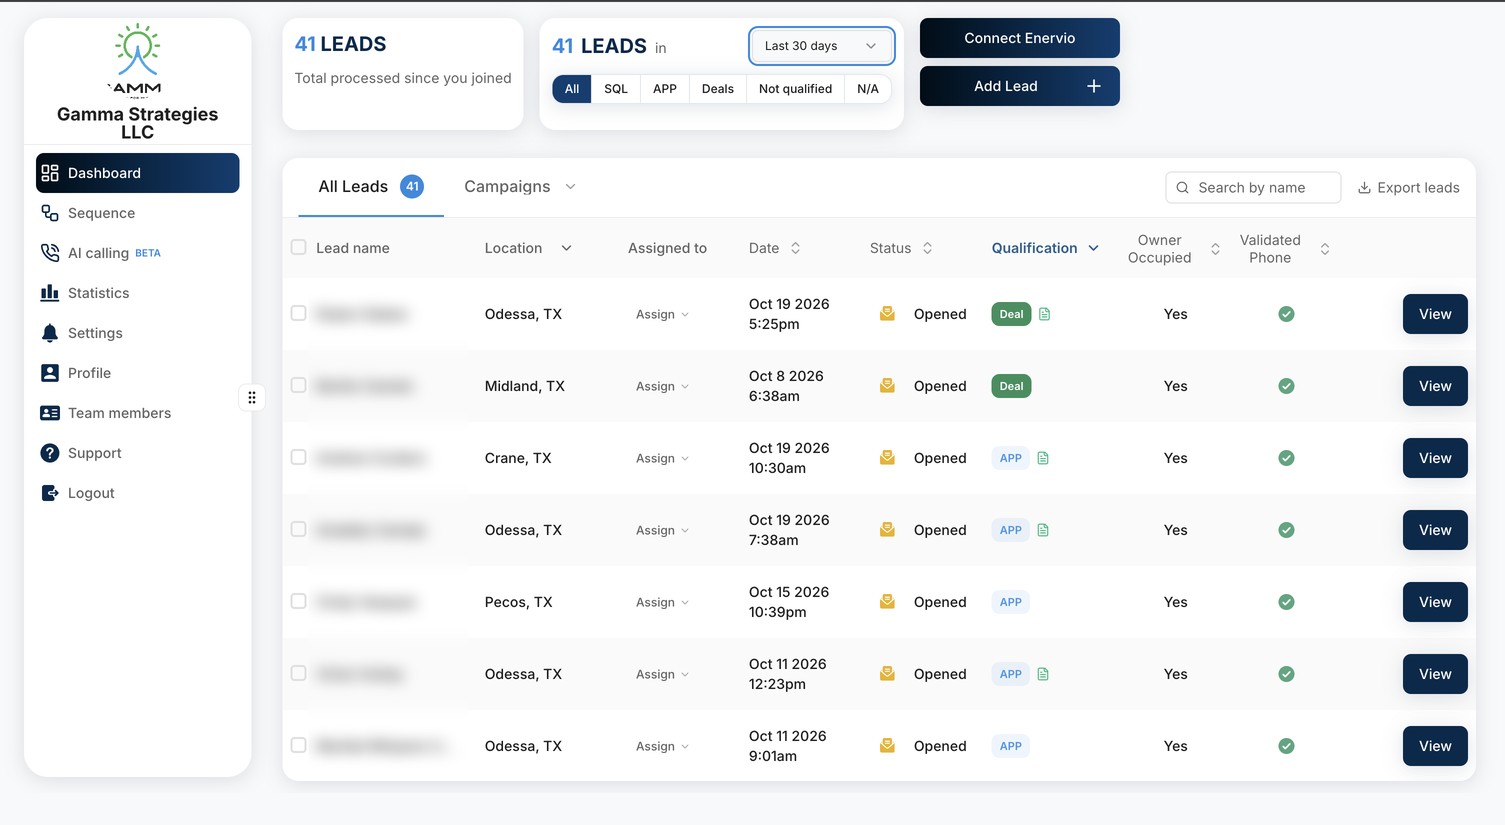Click the plus icon on Add Lead

tap(1094, 86)
